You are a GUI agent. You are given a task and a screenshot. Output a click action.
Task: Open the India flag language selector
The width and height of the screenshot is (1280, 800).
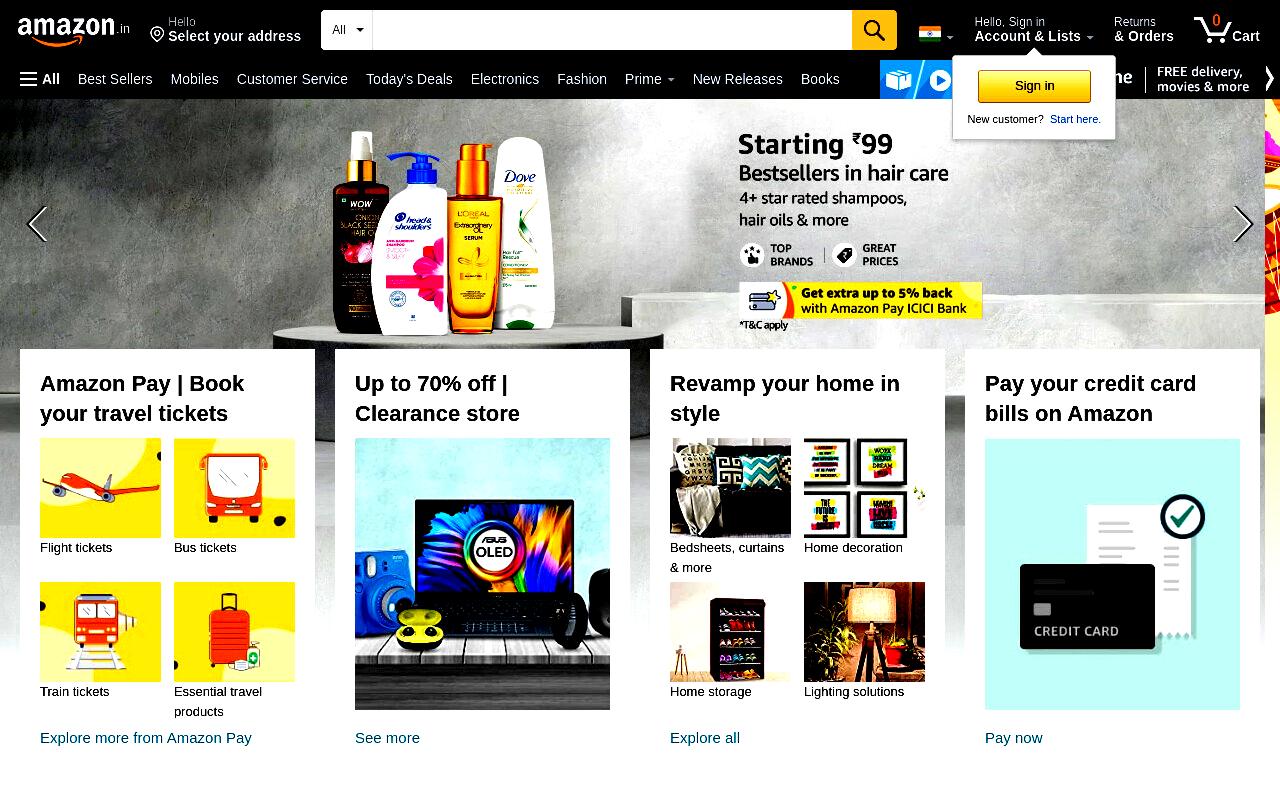pyautogui.click(x=936, y=34)
